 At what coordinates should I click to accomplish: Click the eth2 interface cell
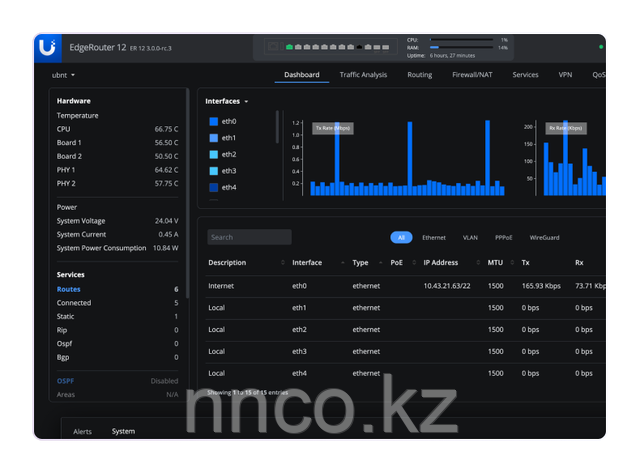pyautogui.click(x=299, y=329)
